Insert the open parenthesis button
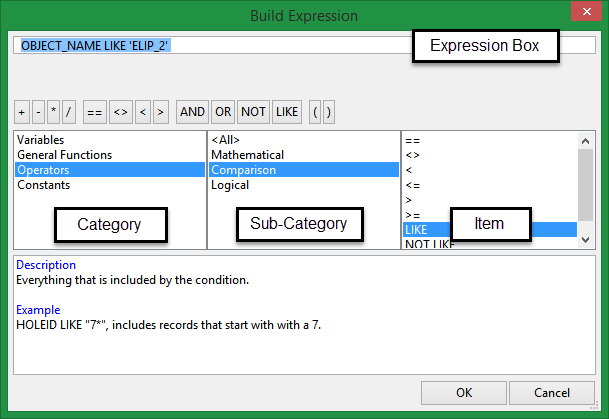The width and height of the screenshot is (609, 419). pyautogui.click(x=314, y=112)
